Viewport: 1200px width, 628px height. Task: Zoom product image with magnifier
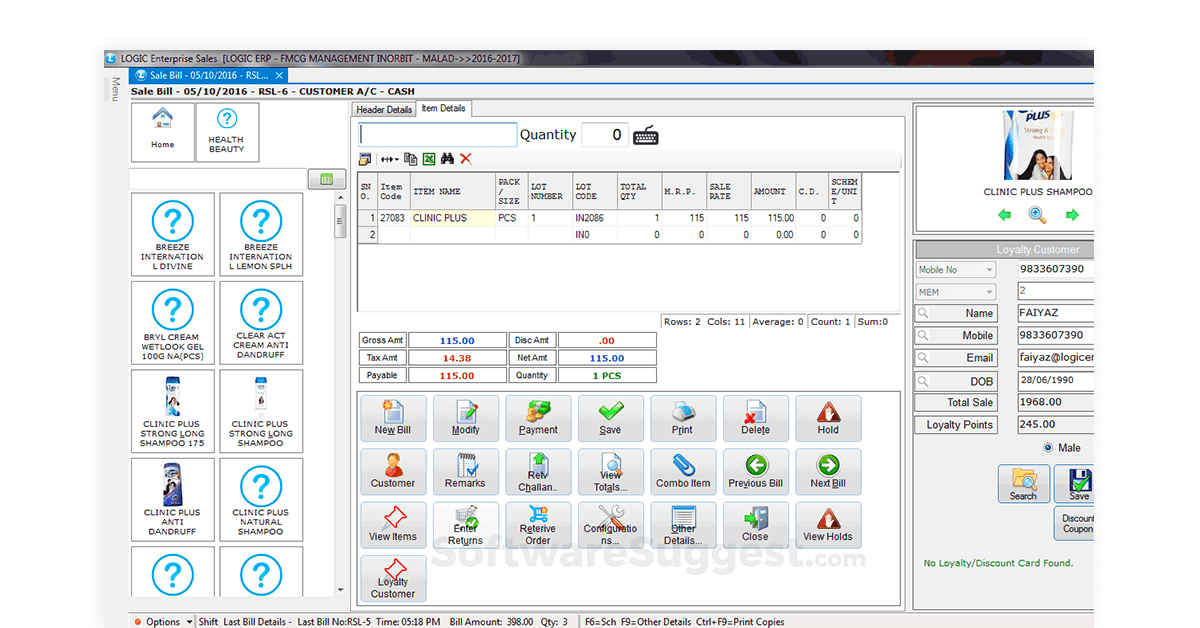pos(1038,215)
